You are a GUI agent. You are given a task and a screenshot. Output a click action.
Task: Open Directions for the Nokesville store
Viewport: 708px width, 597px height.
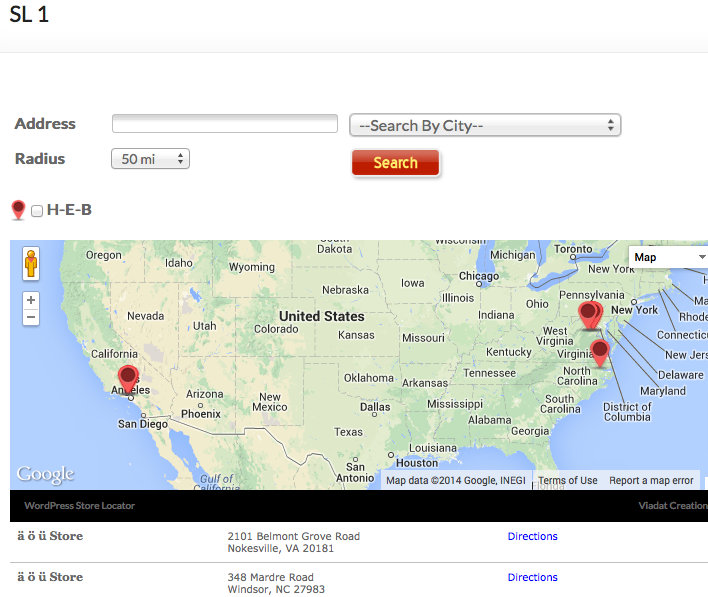tap(532, 536)
